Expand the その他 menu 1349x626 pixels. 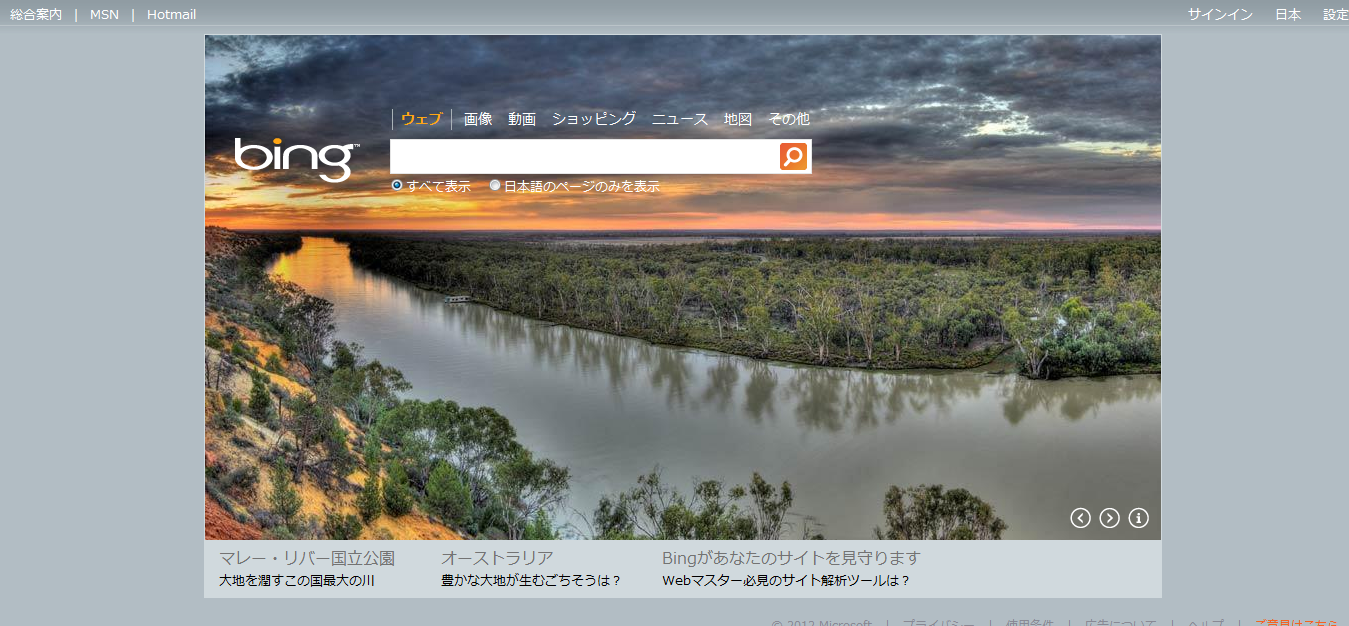pyautogui.click(x=789, y=119)
